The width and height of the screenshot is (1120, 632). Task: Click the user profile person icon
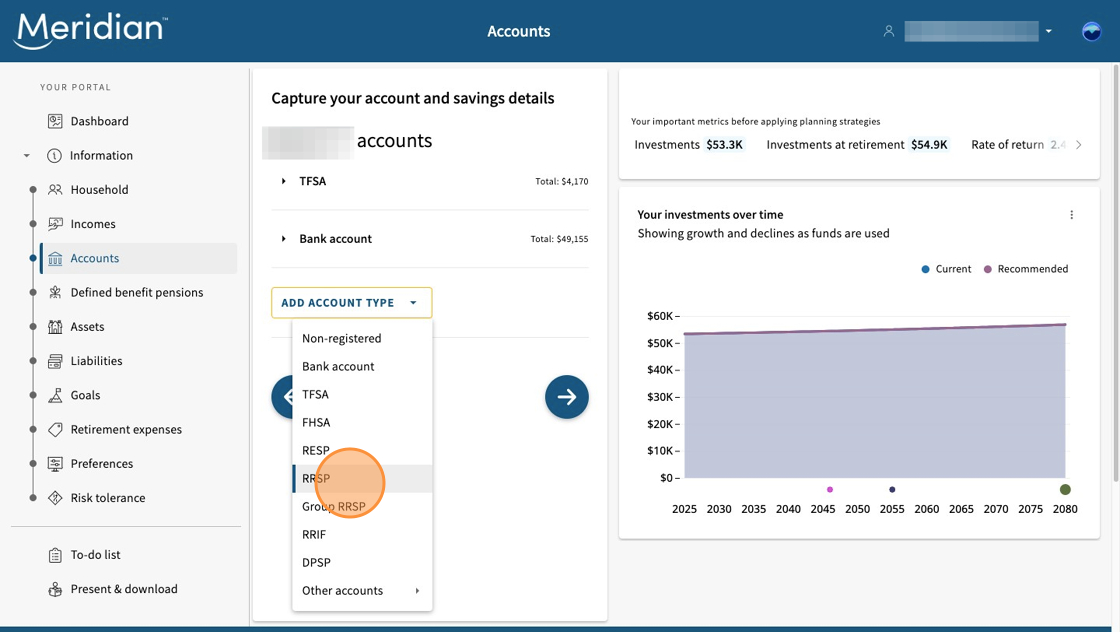[889, 31]
